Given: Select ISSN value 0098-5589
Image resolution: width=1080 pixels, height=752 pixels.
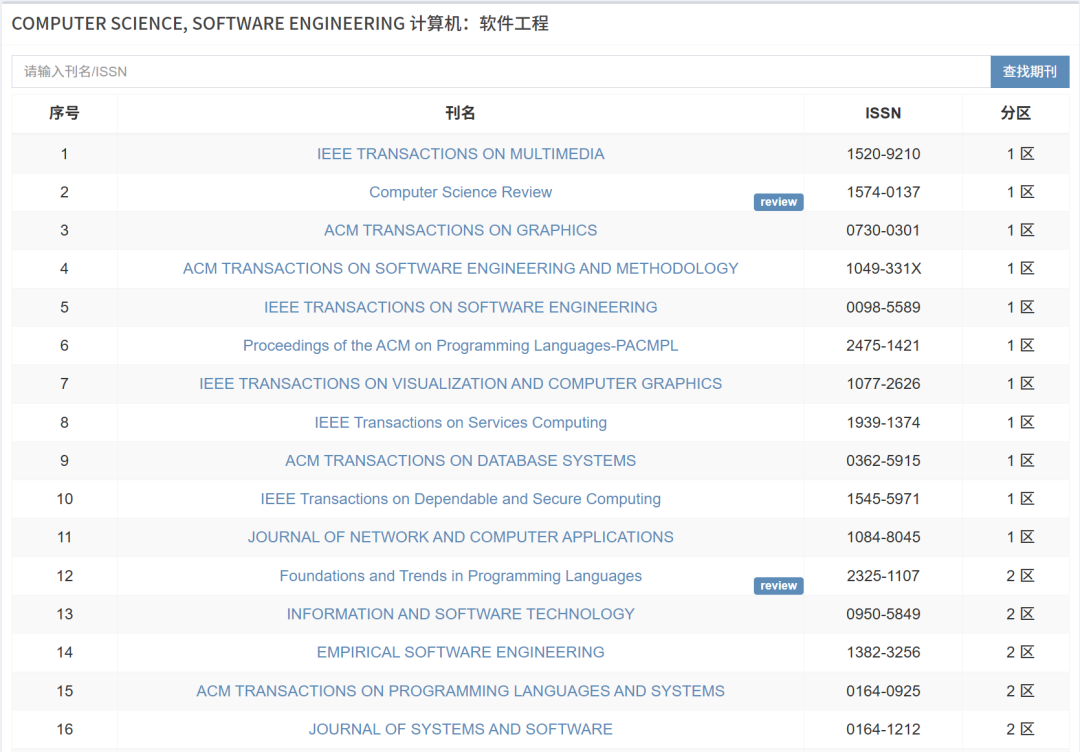Looking at the screenshot, I should pos(883,307).
